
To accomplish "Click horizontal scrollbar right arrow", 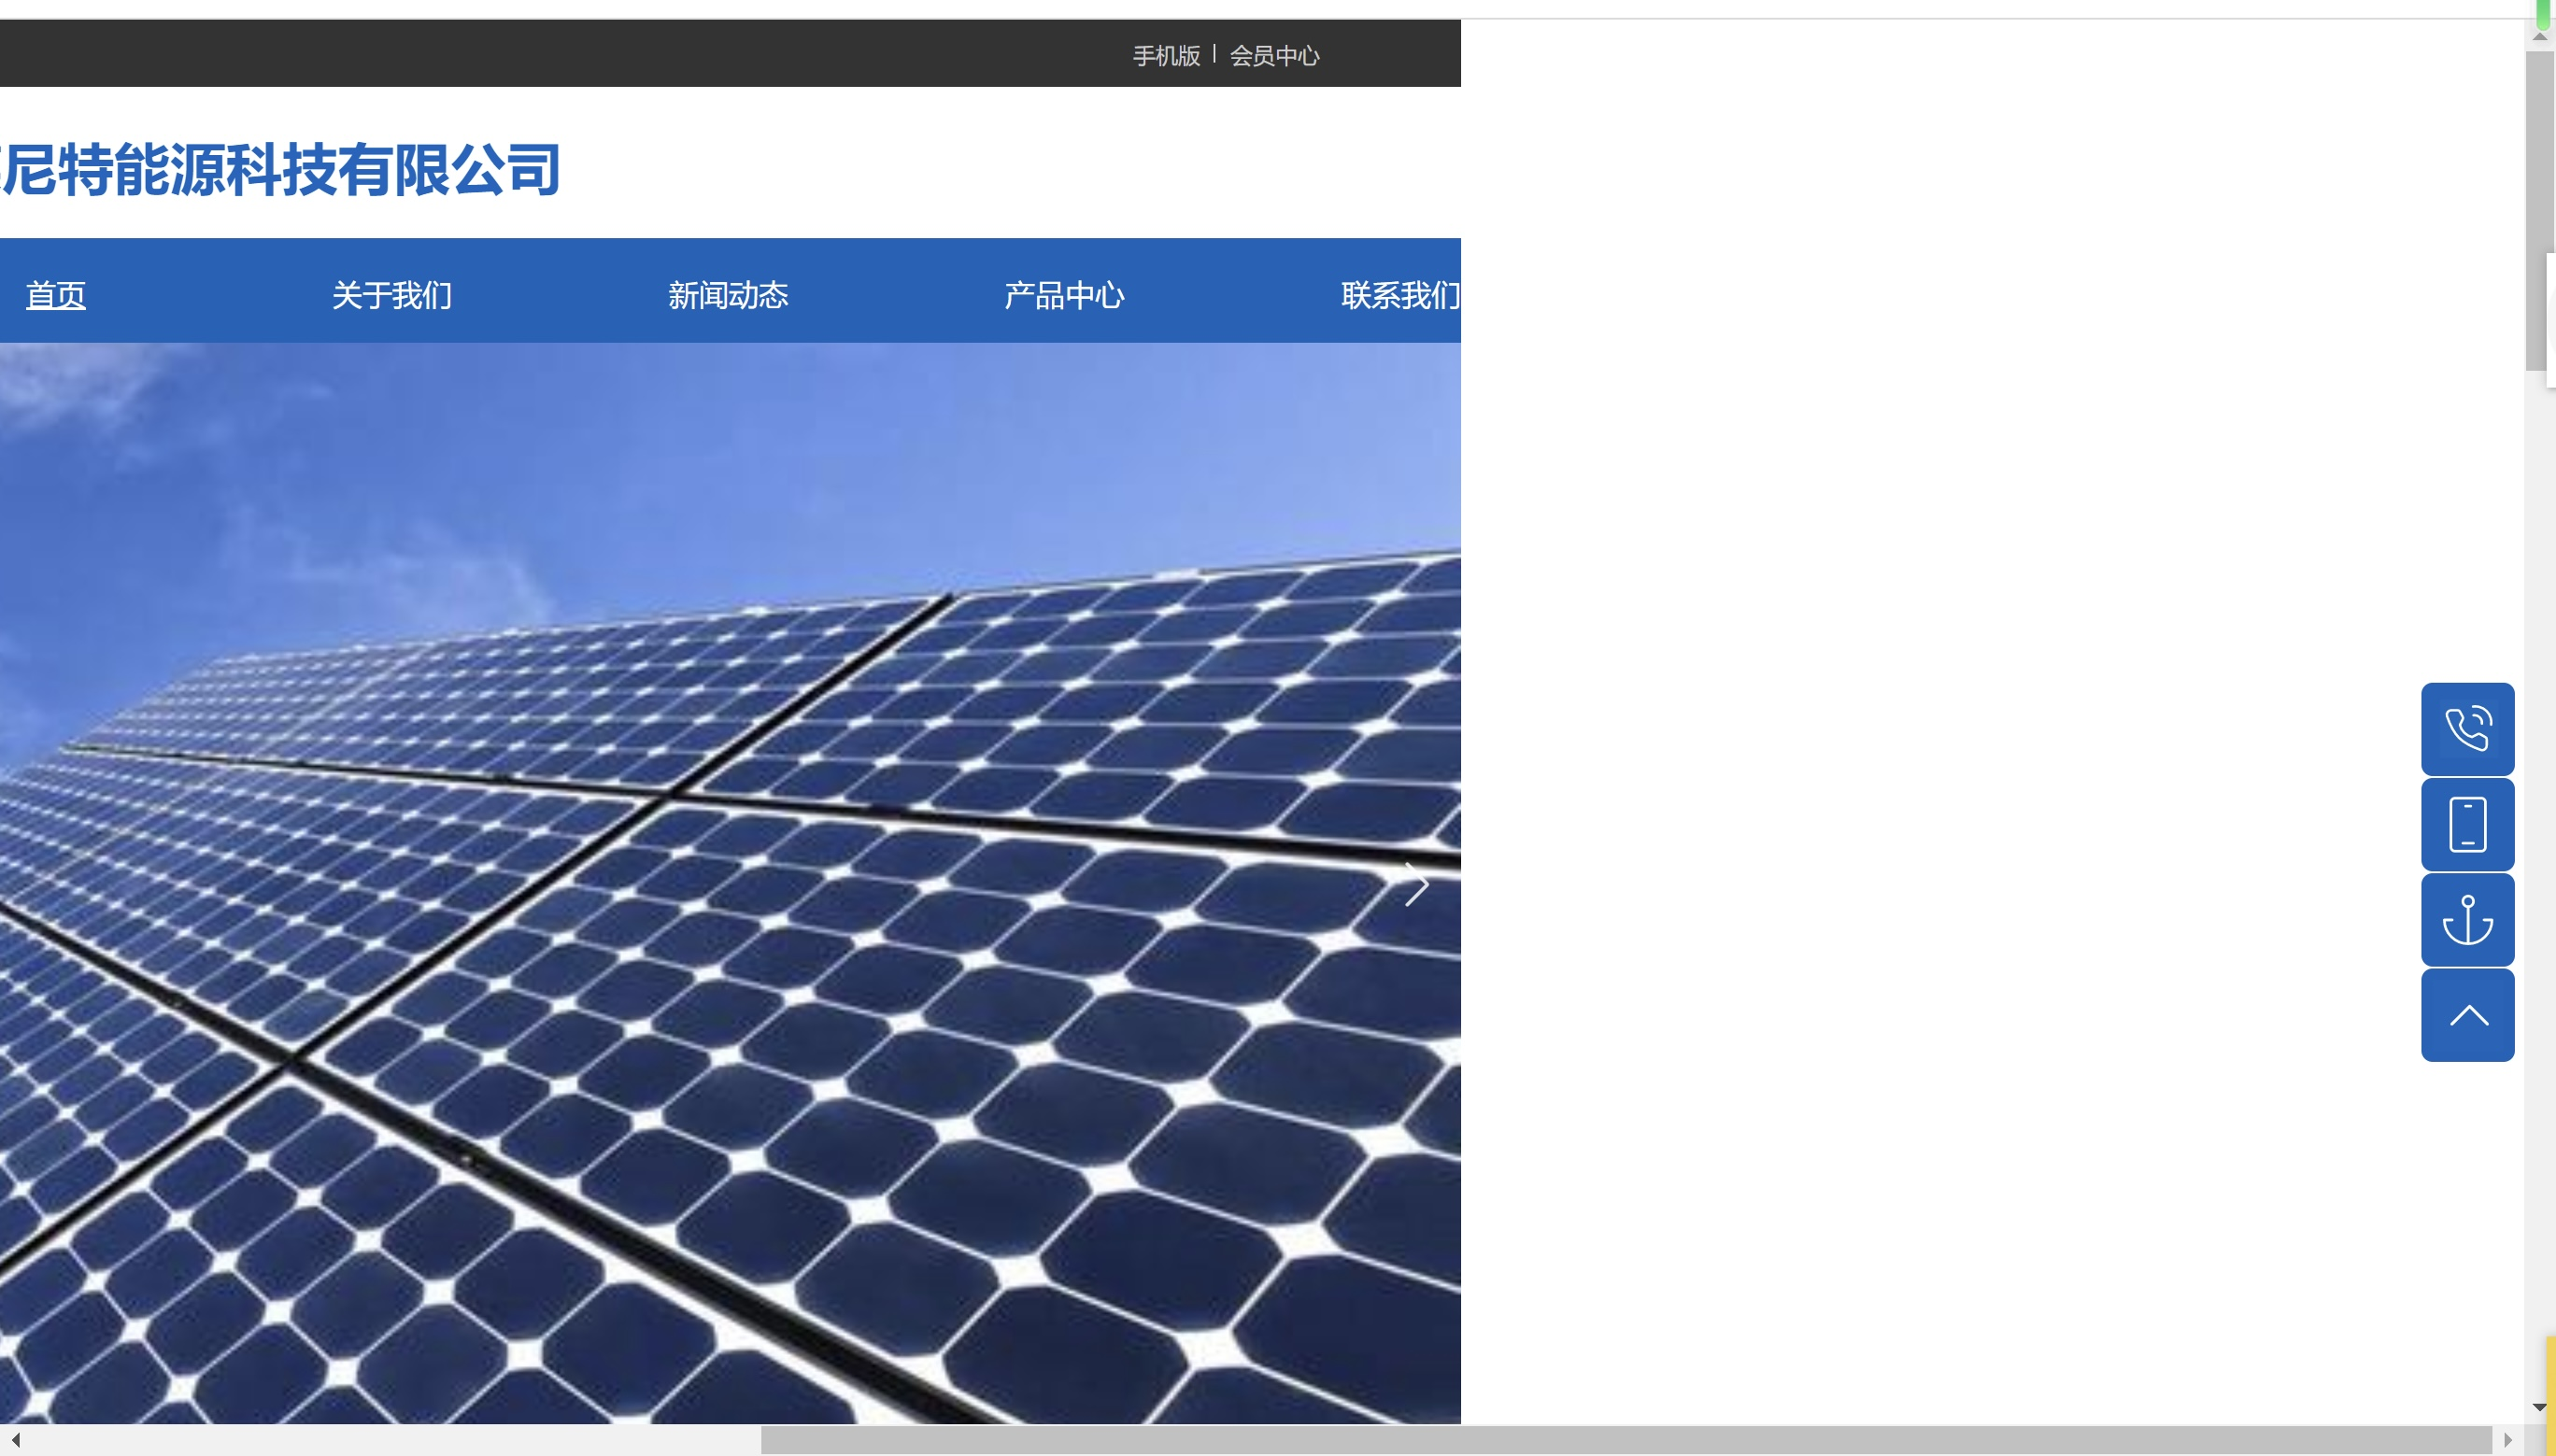I will click(2507, 1440).
